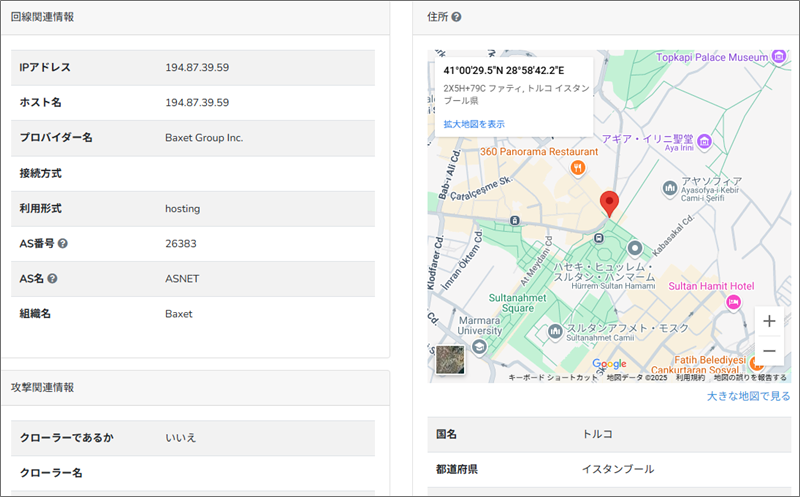
Task: Click the プロバイダー名 row label
Action: (56, 138)
